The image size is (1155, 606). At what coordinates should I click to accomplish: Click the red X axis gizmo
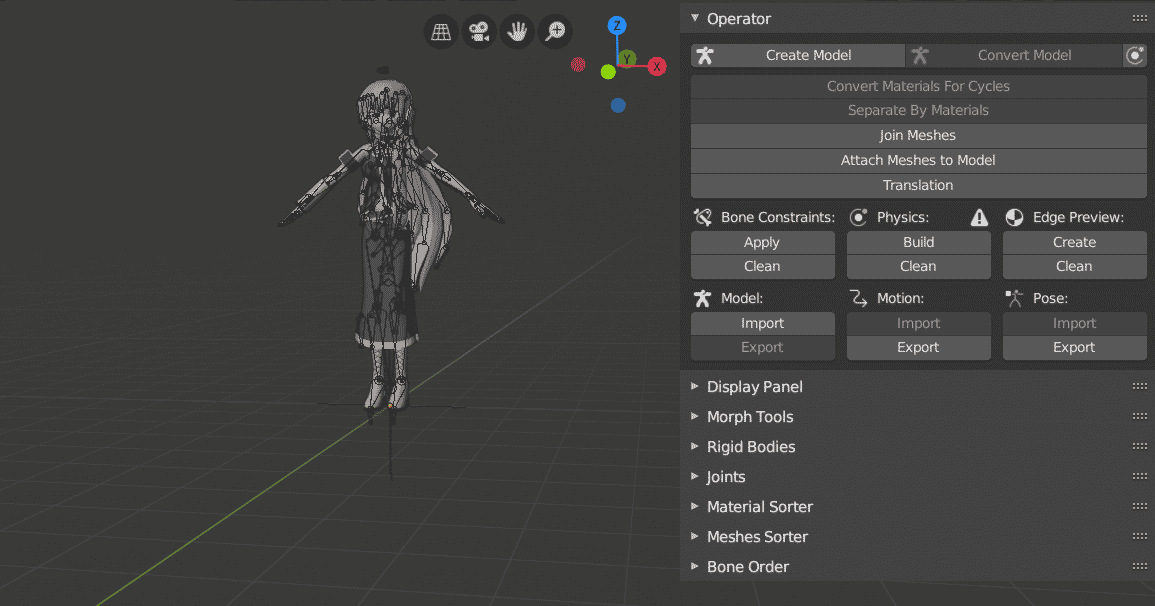point(656,66)
